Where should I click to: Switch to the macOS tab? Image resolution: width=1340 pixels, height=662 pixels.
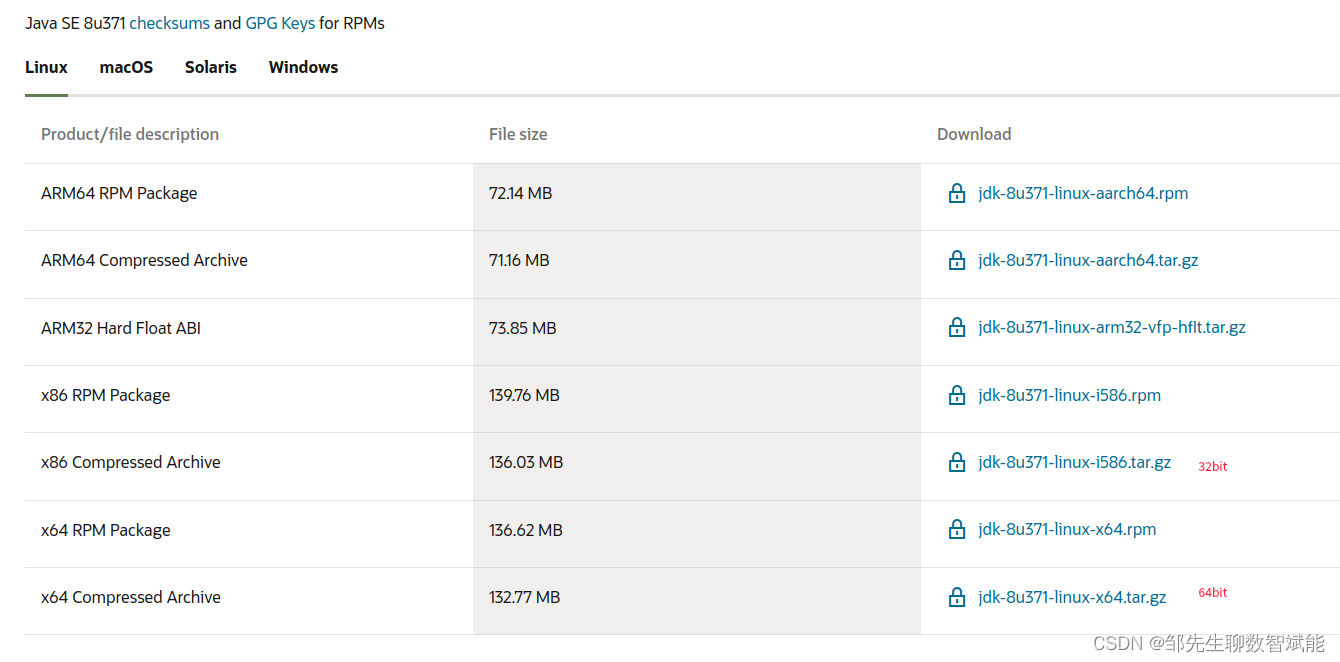tap(126, 67)
